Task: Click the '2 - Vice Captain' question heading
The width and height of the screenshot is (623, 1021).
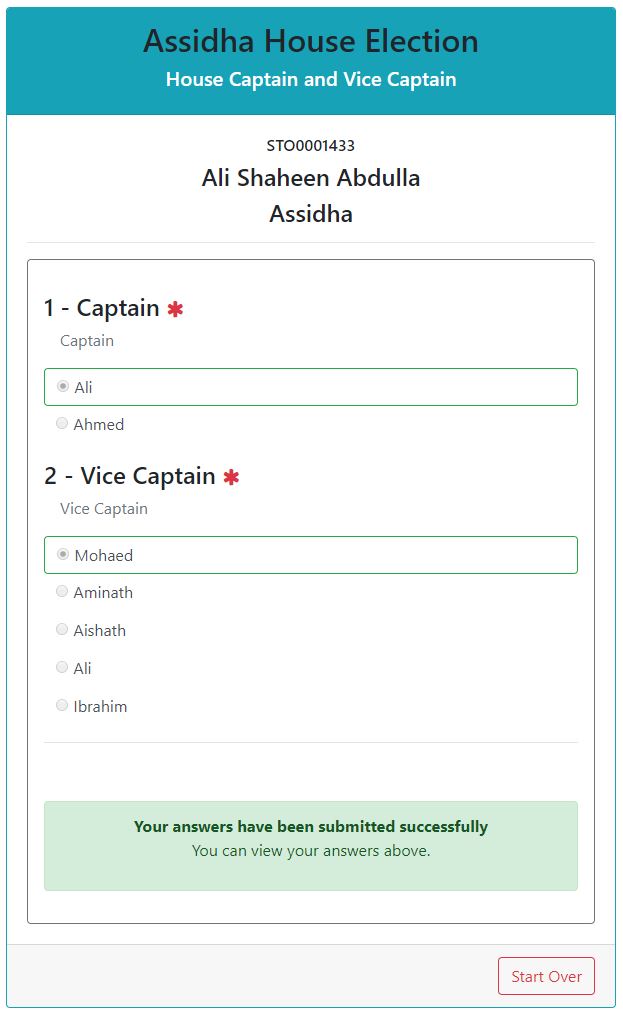Action: click(130, 476)
